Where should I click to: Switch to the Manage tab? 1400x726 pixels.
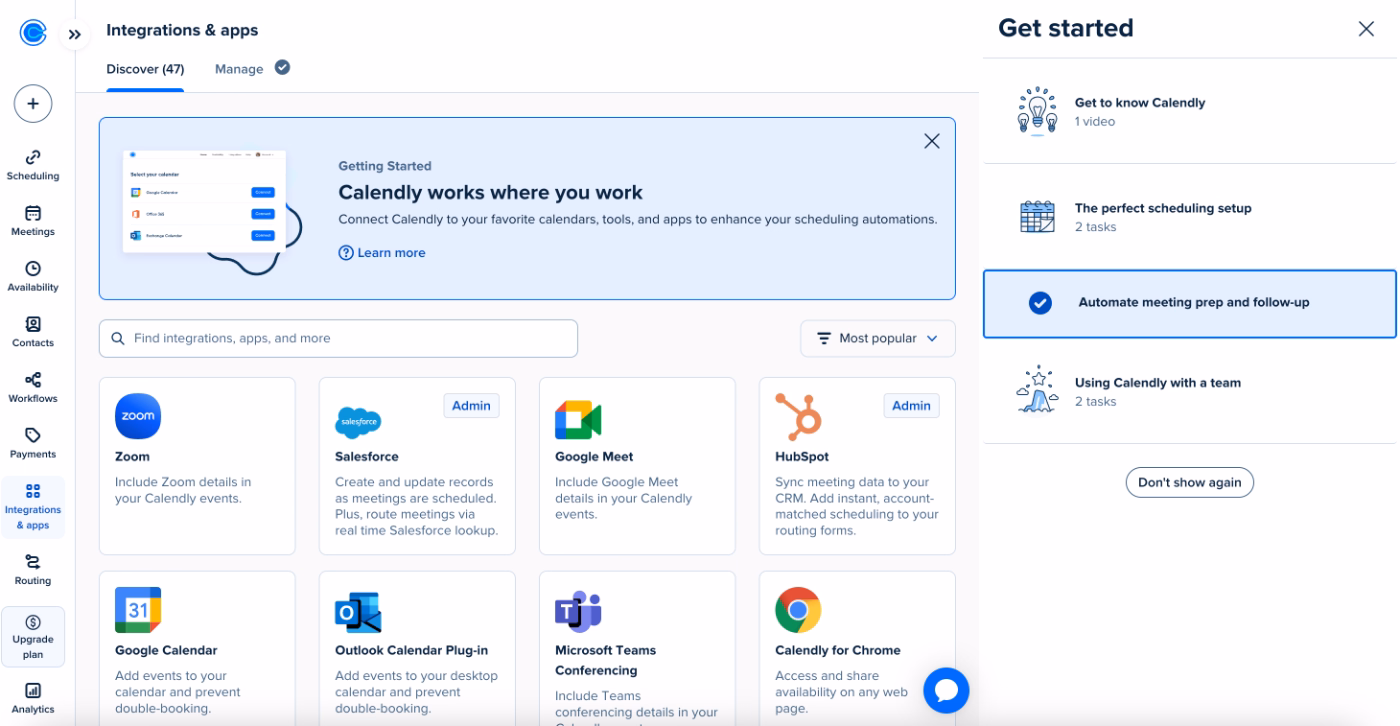point(252,68)
